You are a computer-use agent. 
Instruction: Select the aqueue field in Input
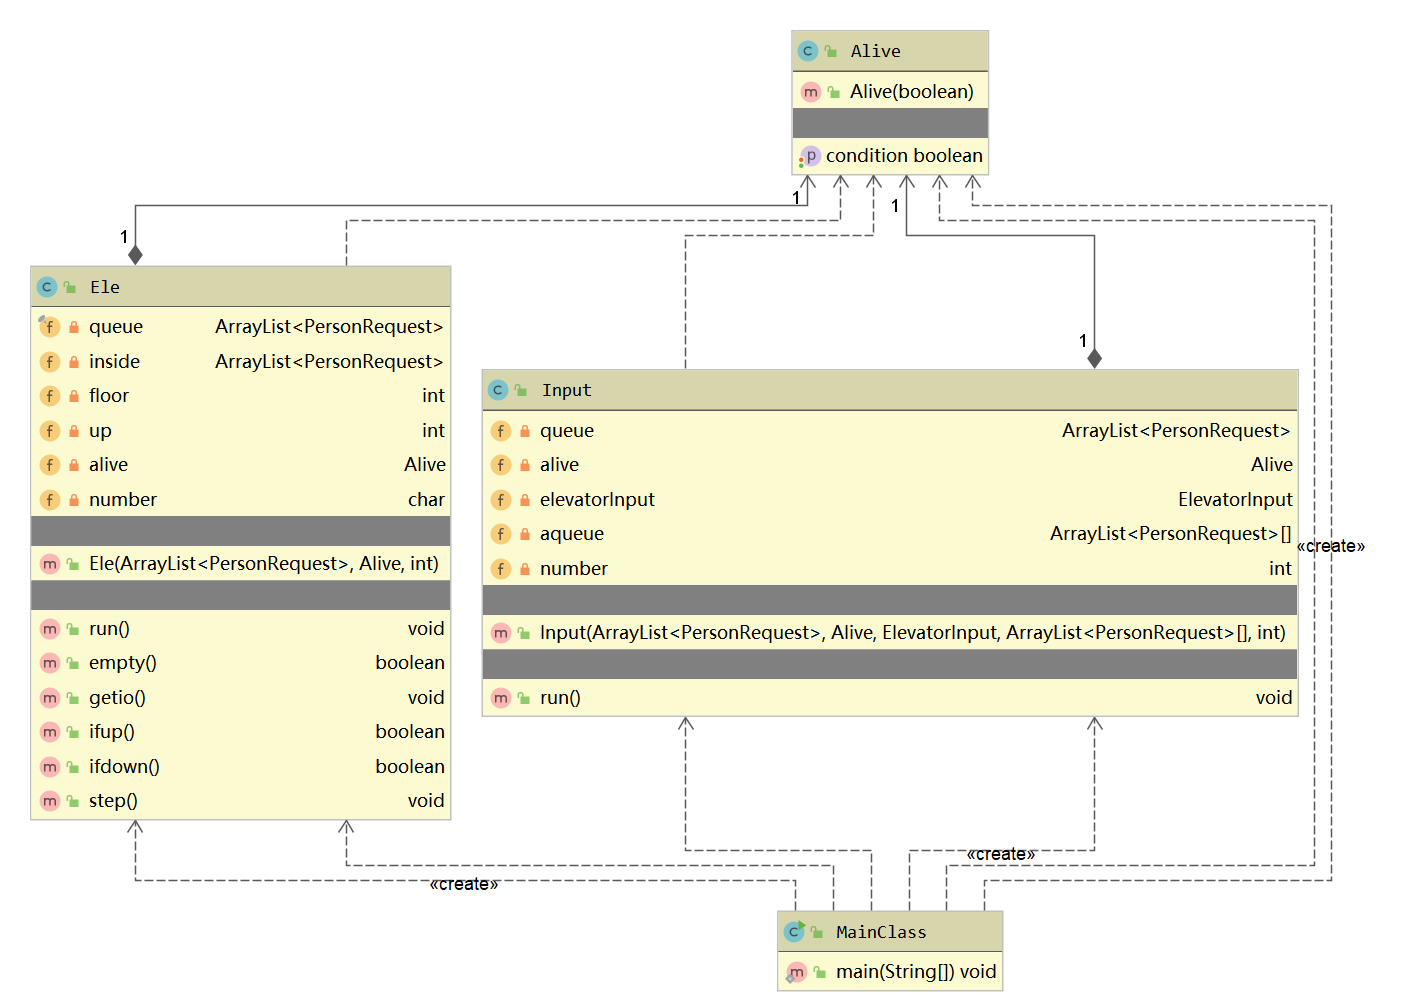pyautogui.click(x=890, y=534)
